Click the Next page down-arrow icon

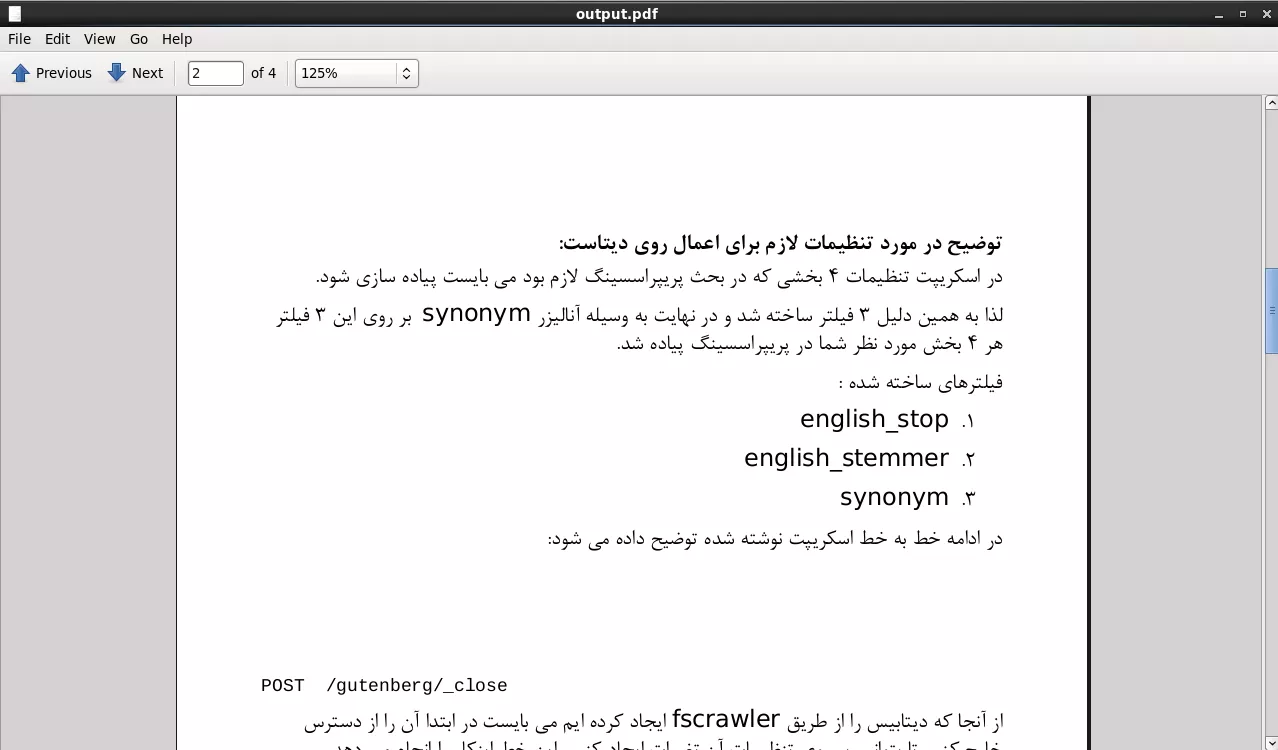click(x=117, y=73)
